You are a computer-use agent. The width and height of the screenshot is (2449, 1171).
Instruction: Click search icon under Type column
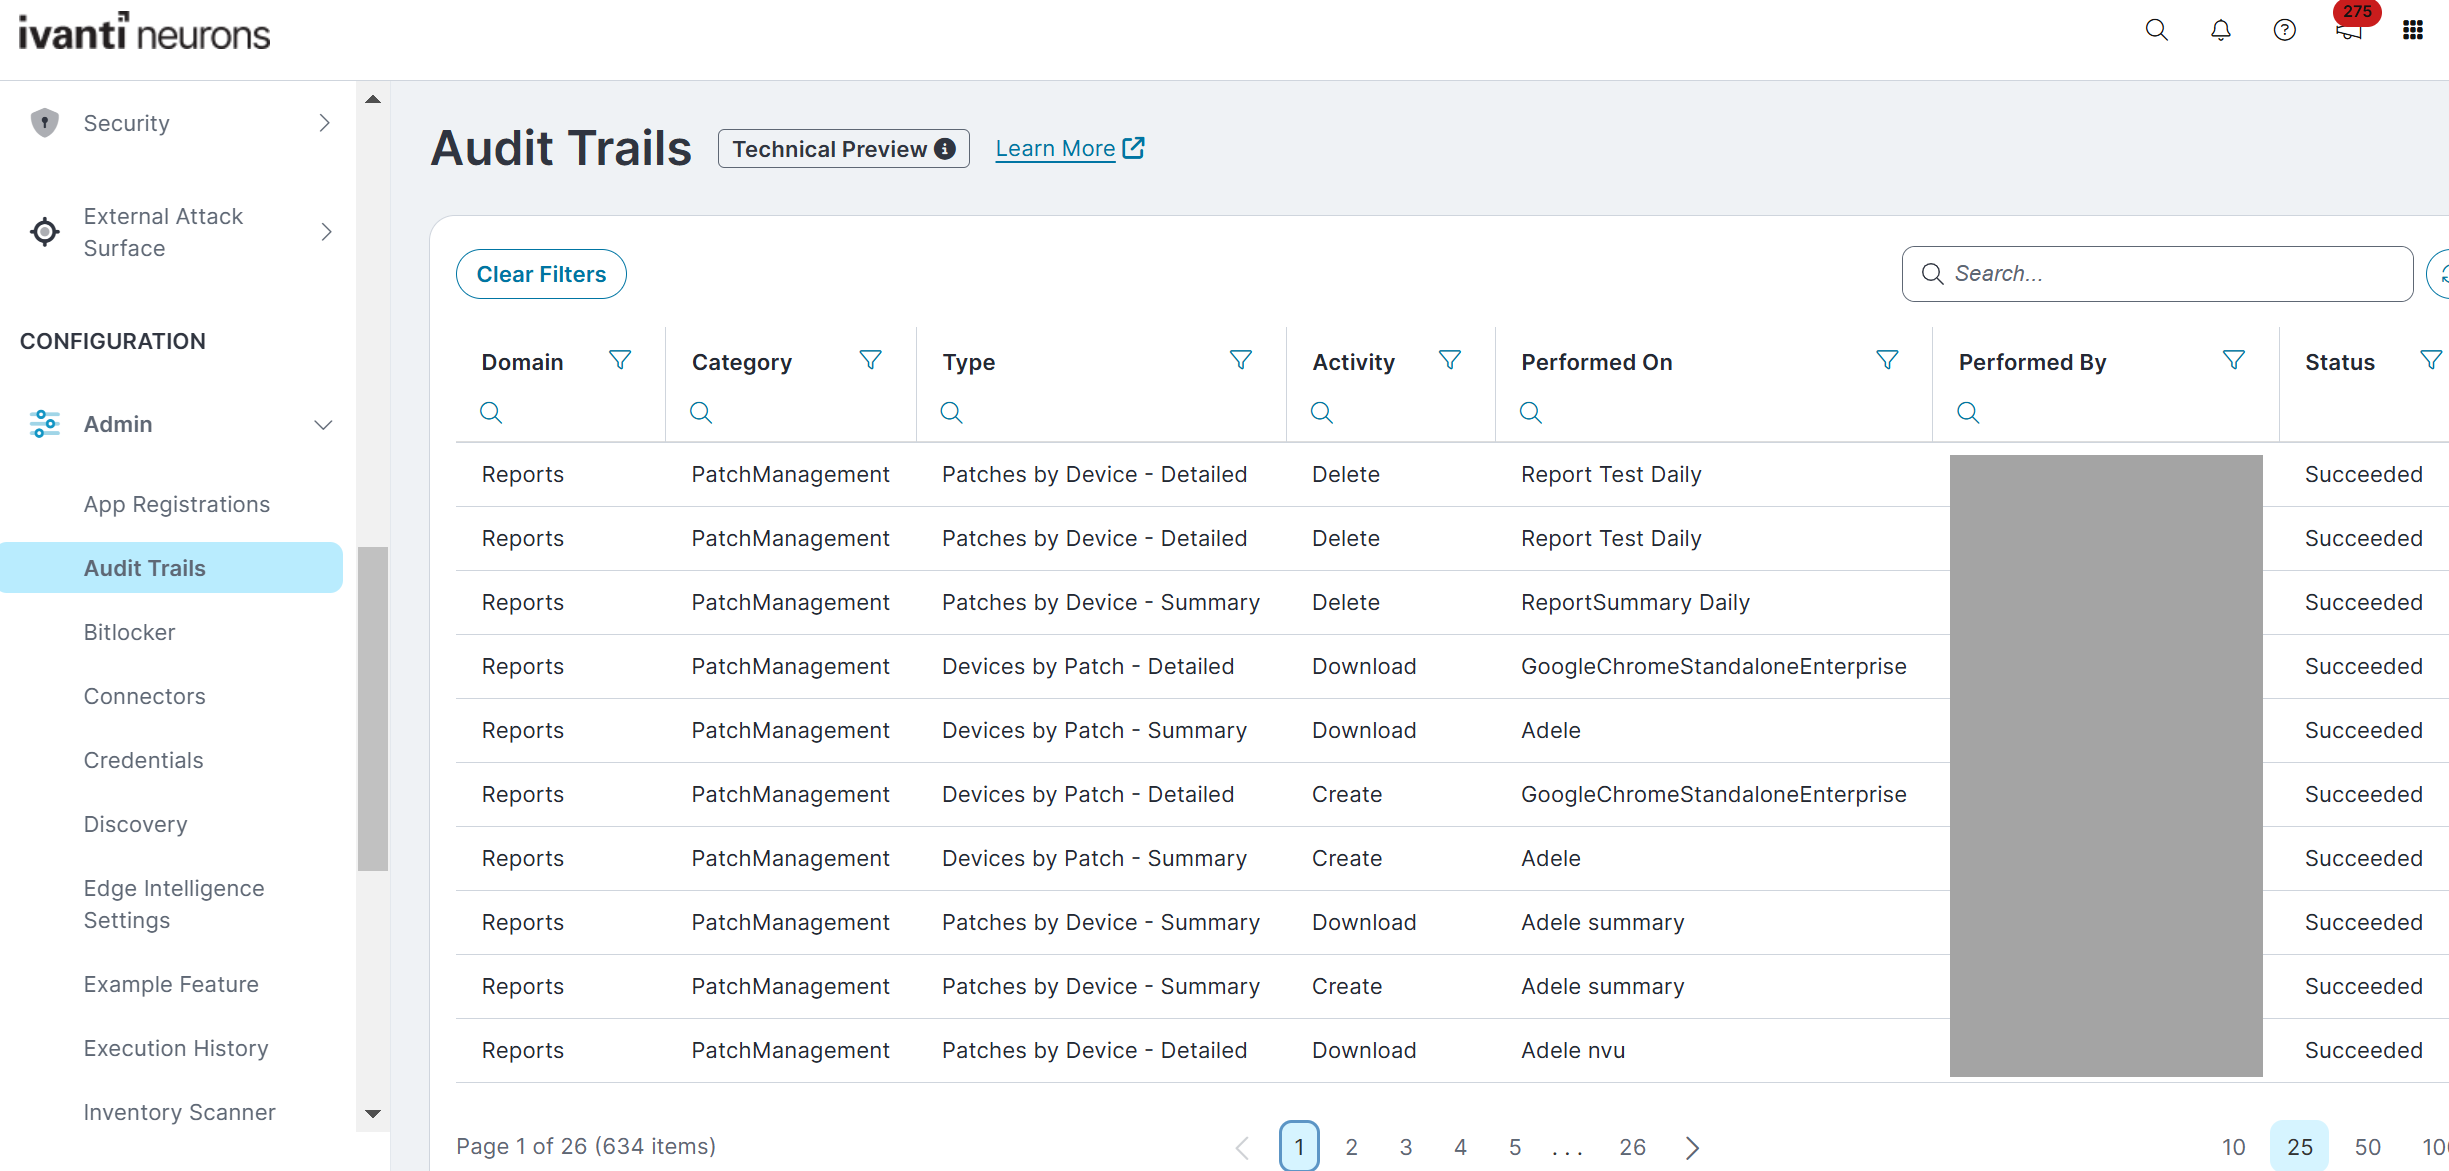tap(952, 412)
